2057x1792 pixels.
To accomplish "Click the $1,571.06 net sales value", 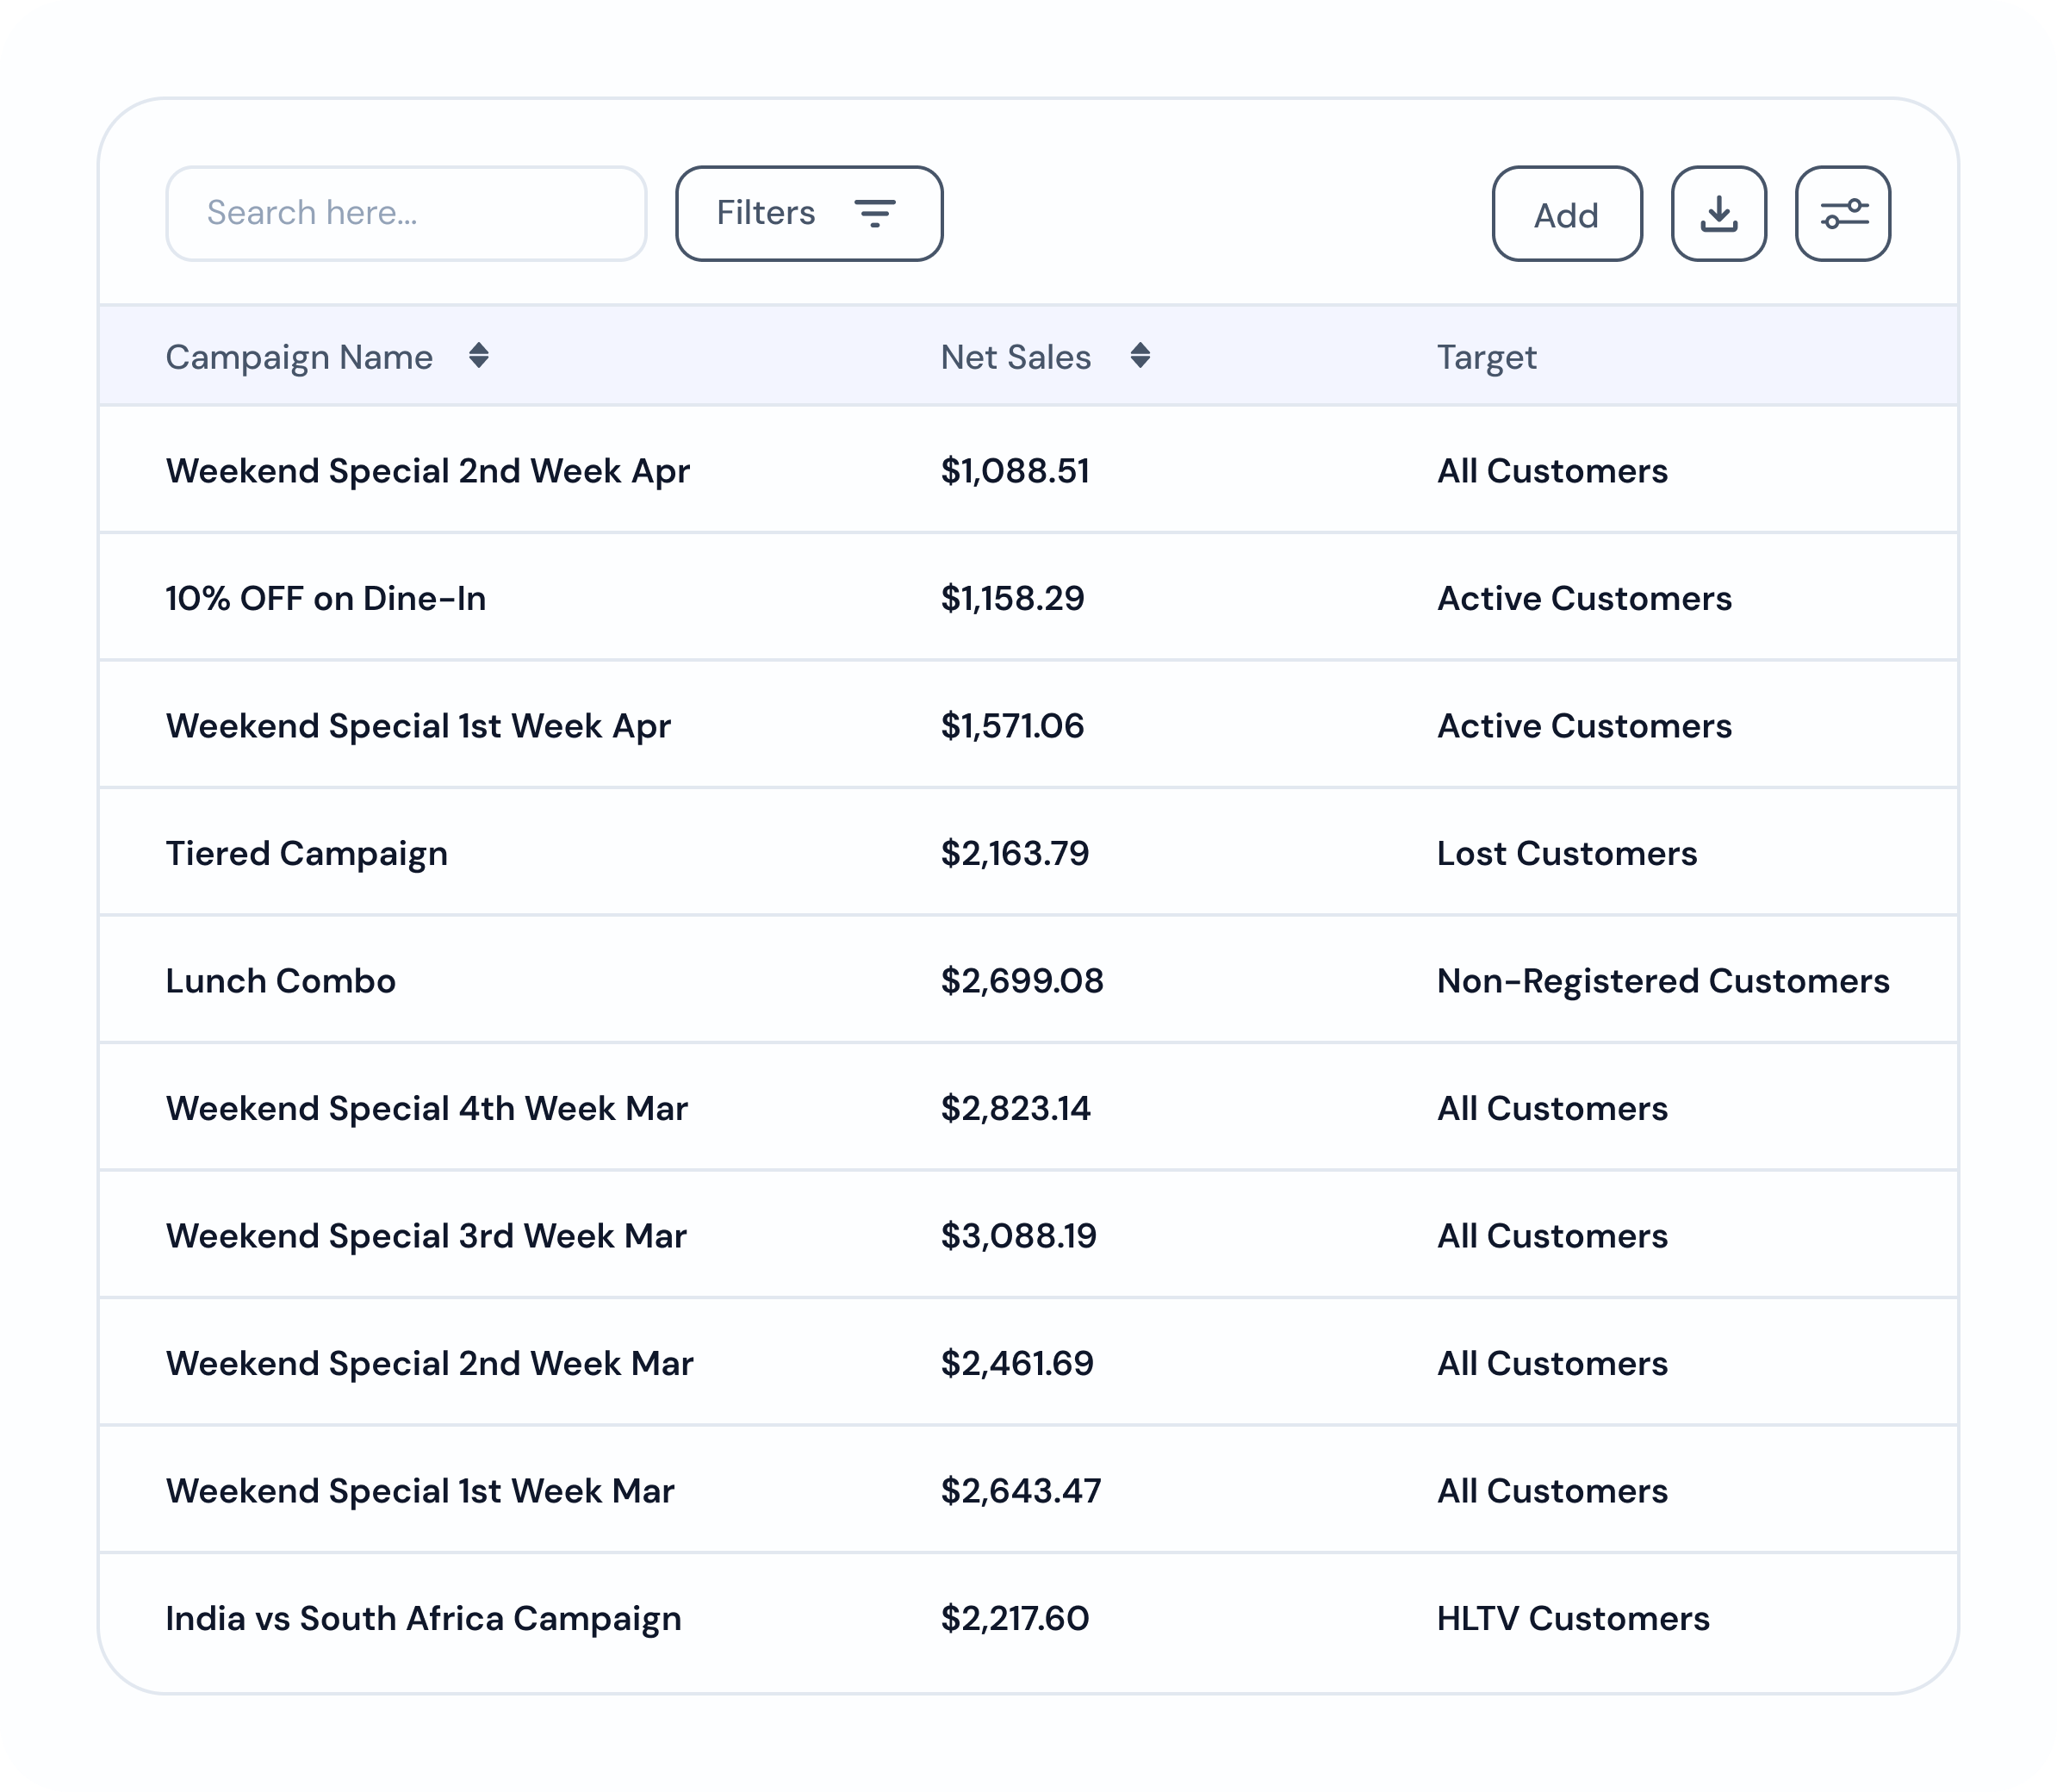I will (x=1012, y=726).
